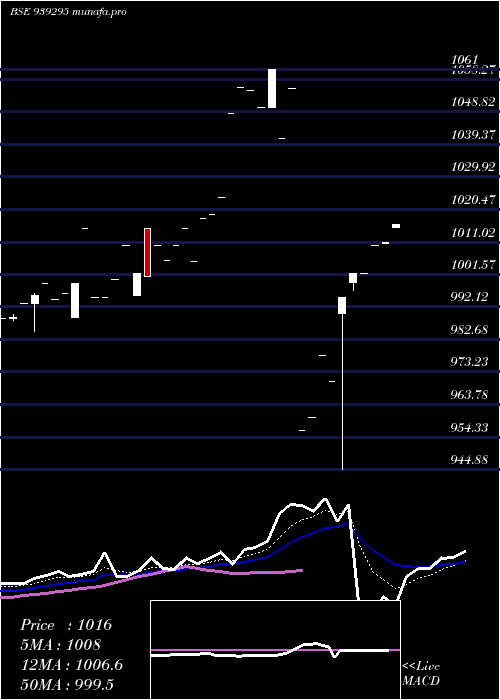Click the 1048.82 price axis label
The width and height of the screenshot is (500, 700).
click(x=473, y=102)
